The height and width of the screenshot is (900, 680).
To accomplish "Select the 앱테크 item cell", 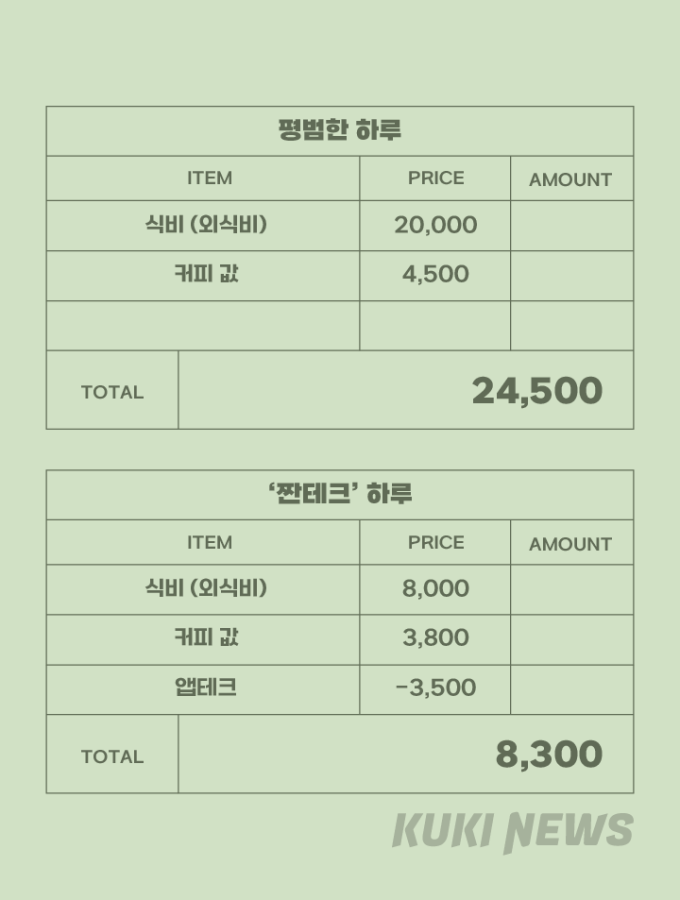I will click(x=205, y=687).
